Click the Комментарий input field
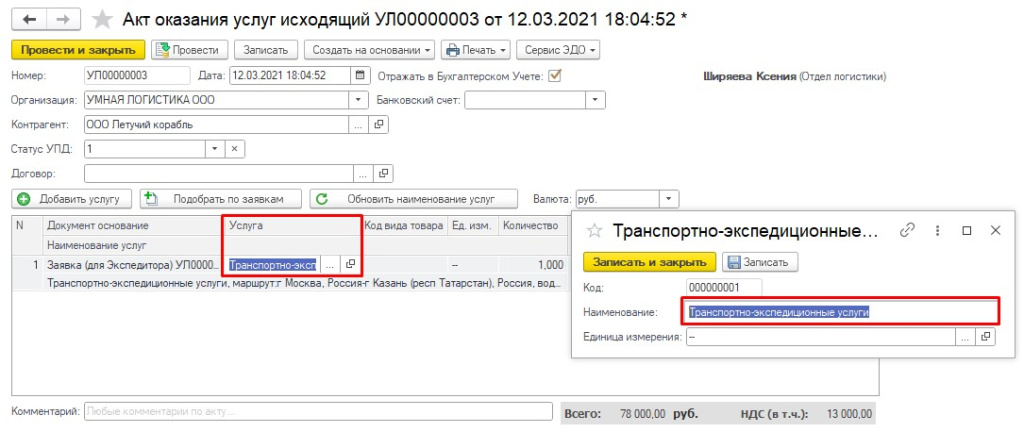The height and width of the screenshot is (432, 1024). [319, 412]
